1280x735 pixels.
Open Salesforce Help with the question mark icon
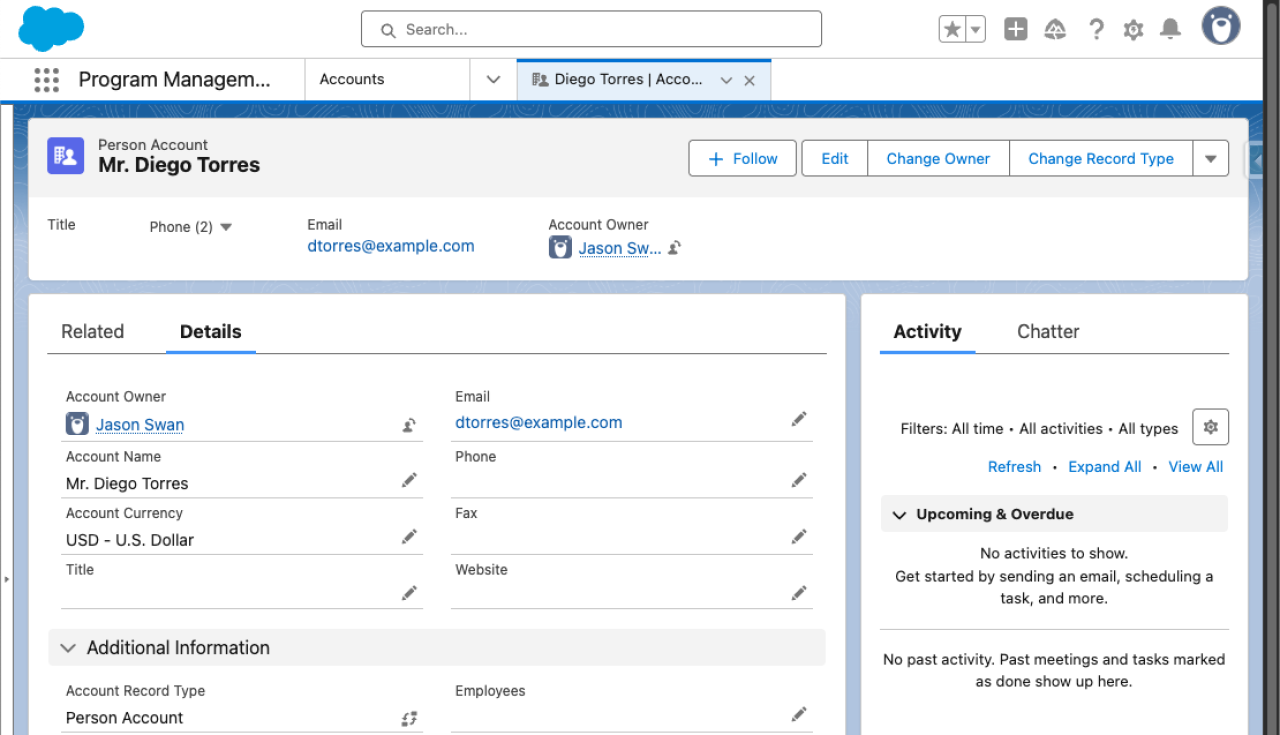[x=1096, y=29]
